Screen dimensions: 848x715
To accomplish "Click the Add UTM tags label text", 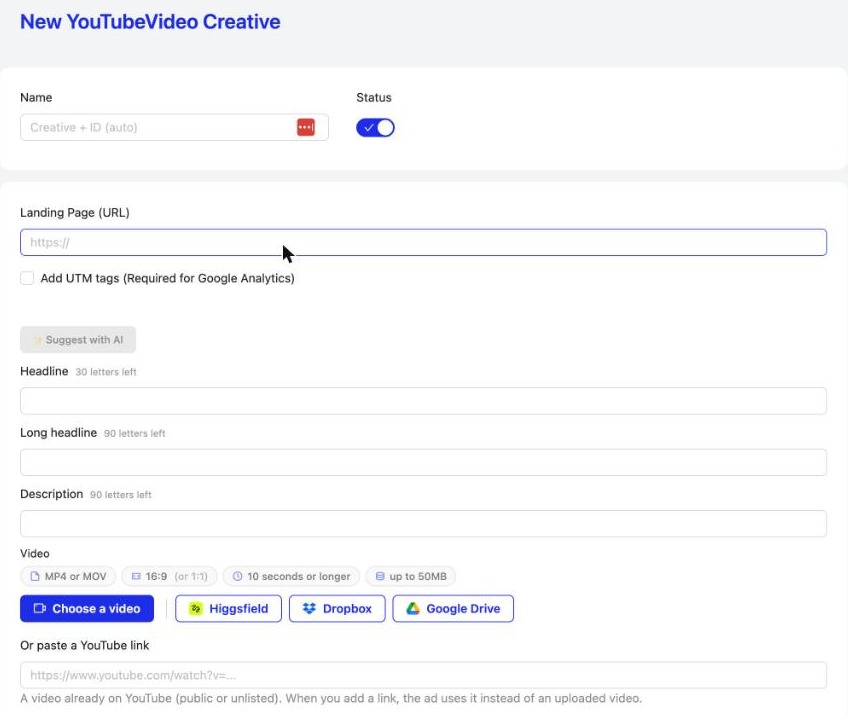I will [168, 278].
